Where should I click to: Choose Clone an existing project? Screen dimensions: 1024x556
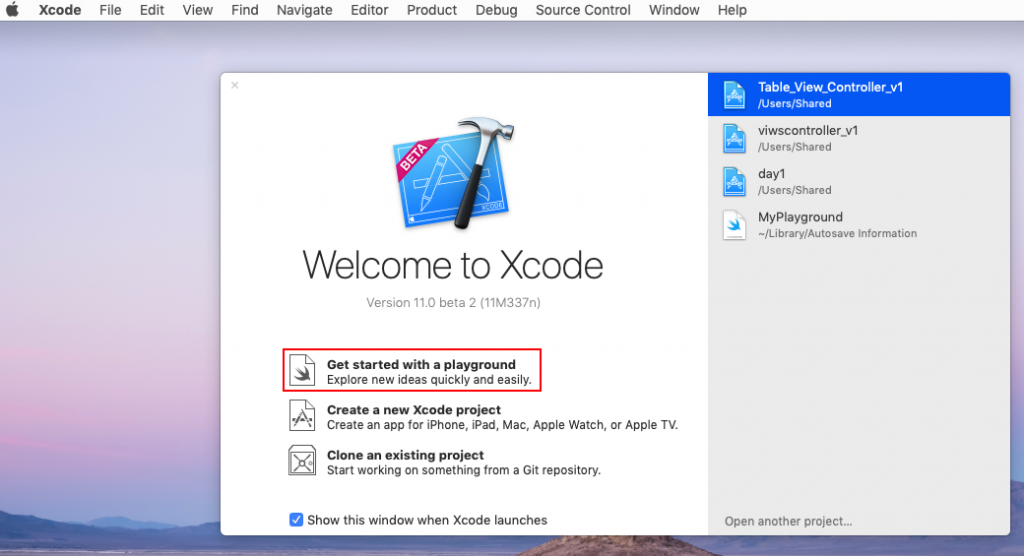point(444,462)
